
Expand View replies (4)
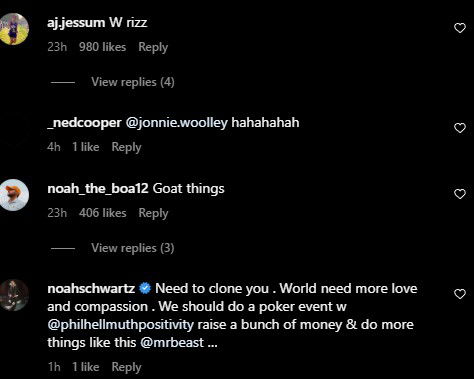(x=133, y=82)
